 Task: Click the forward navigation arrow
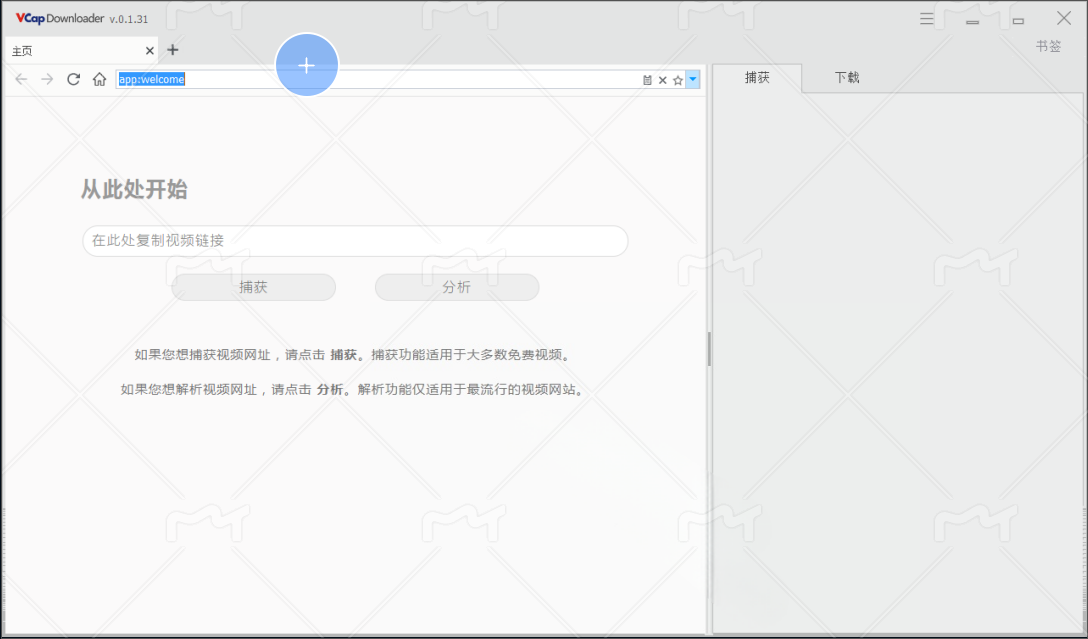[x=47, y=79]
